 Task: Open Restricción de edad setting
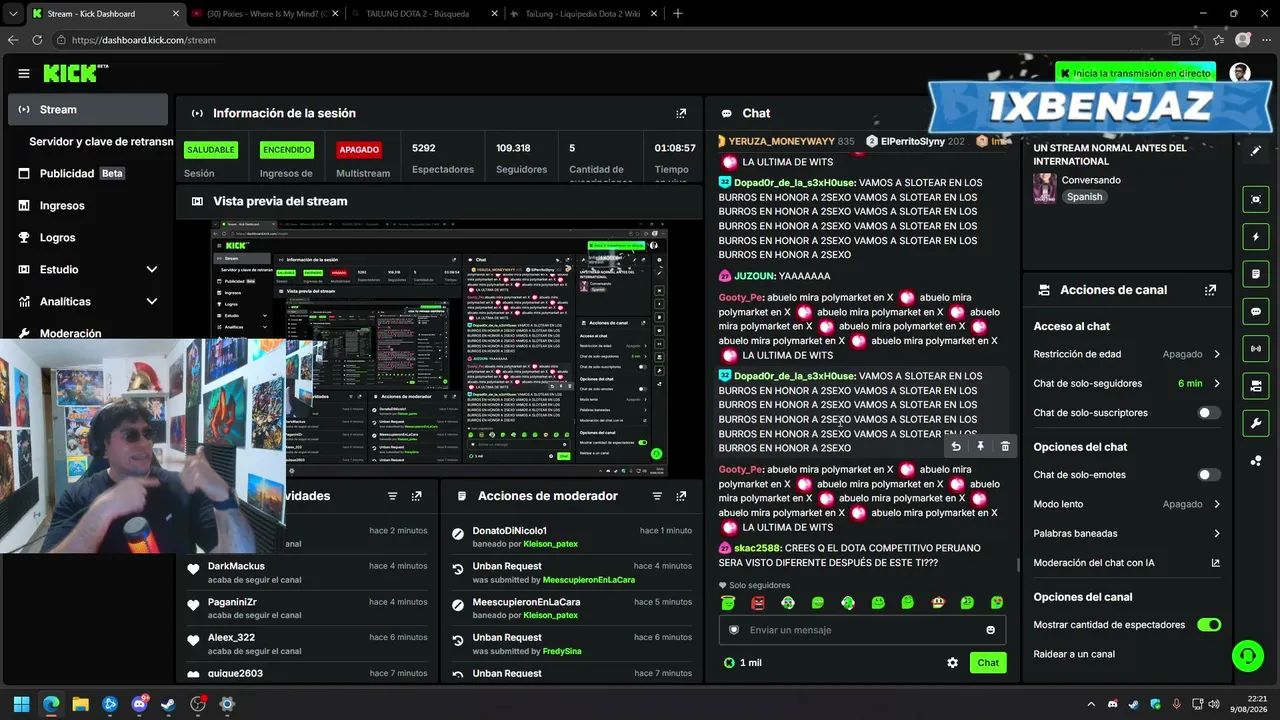[x=1127, y=354]
